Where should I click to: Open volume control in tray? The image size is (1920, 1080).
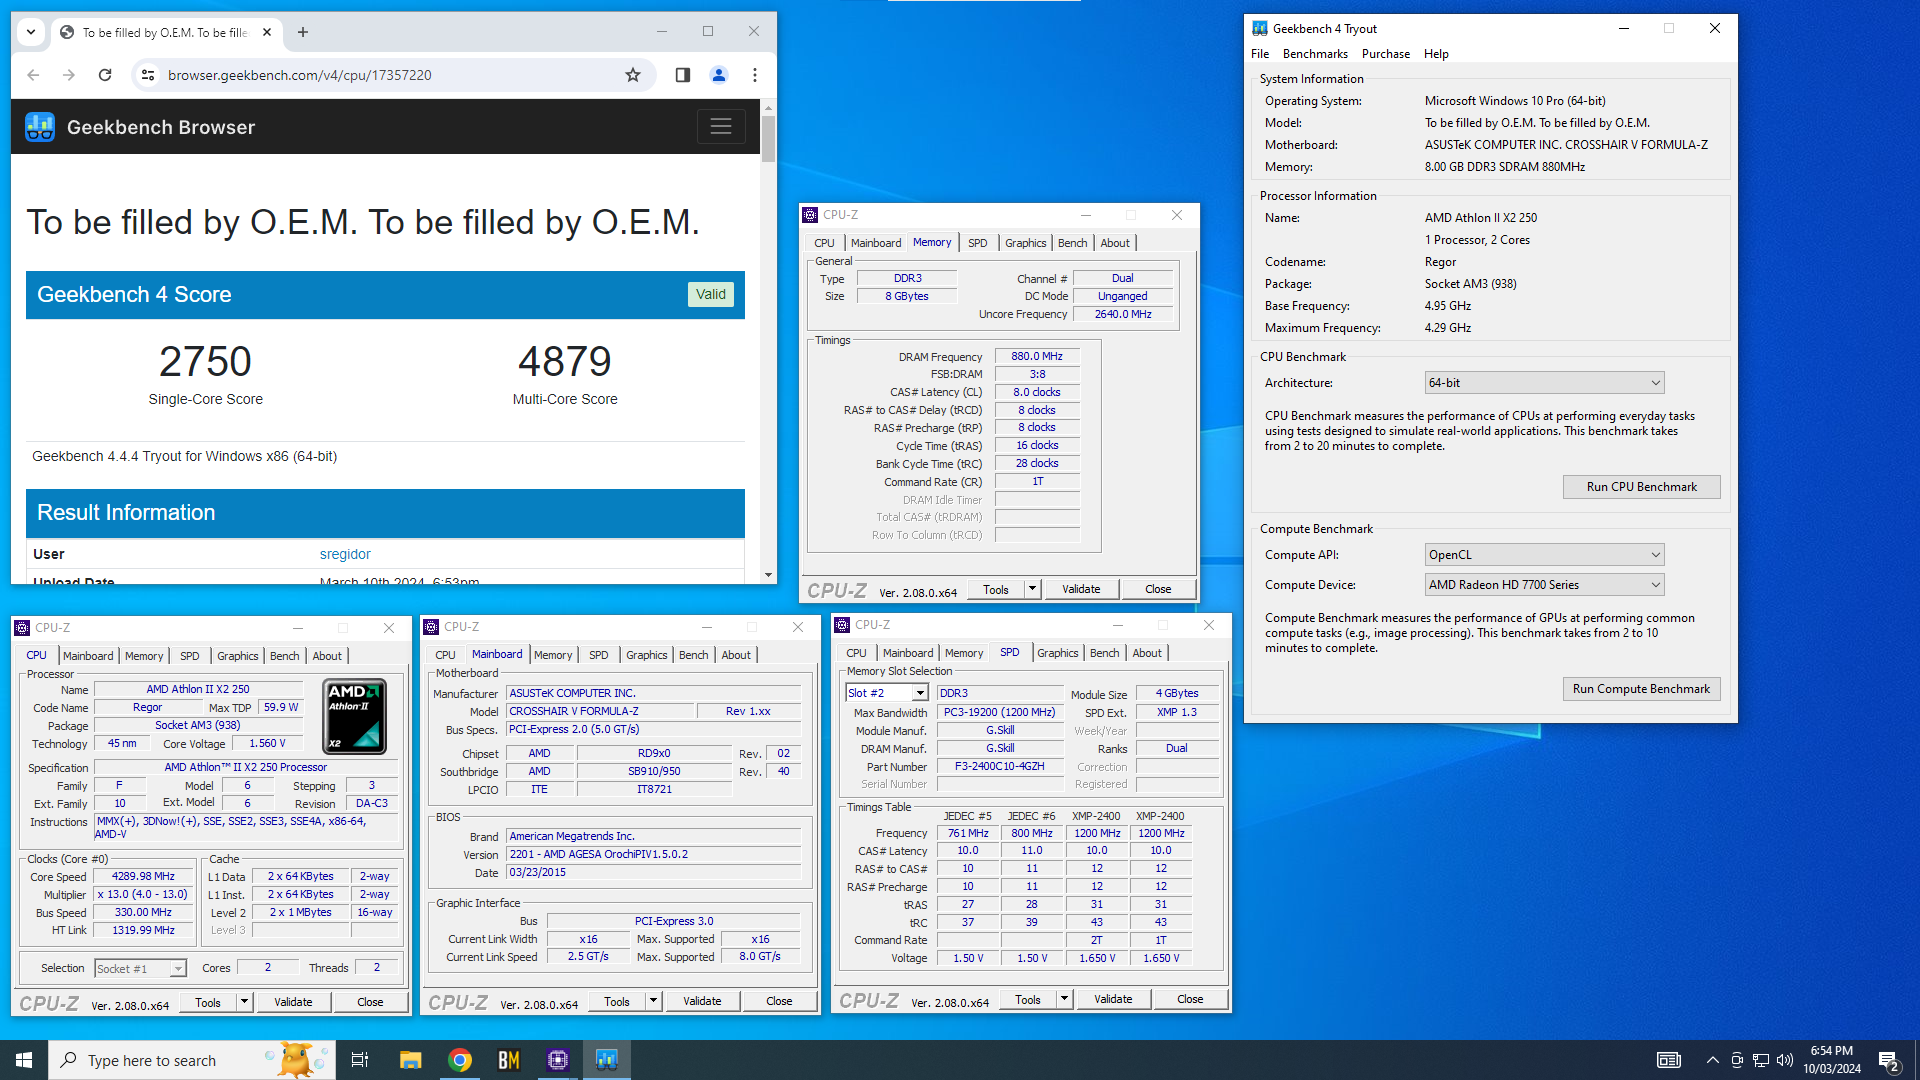[1785, 1060]
